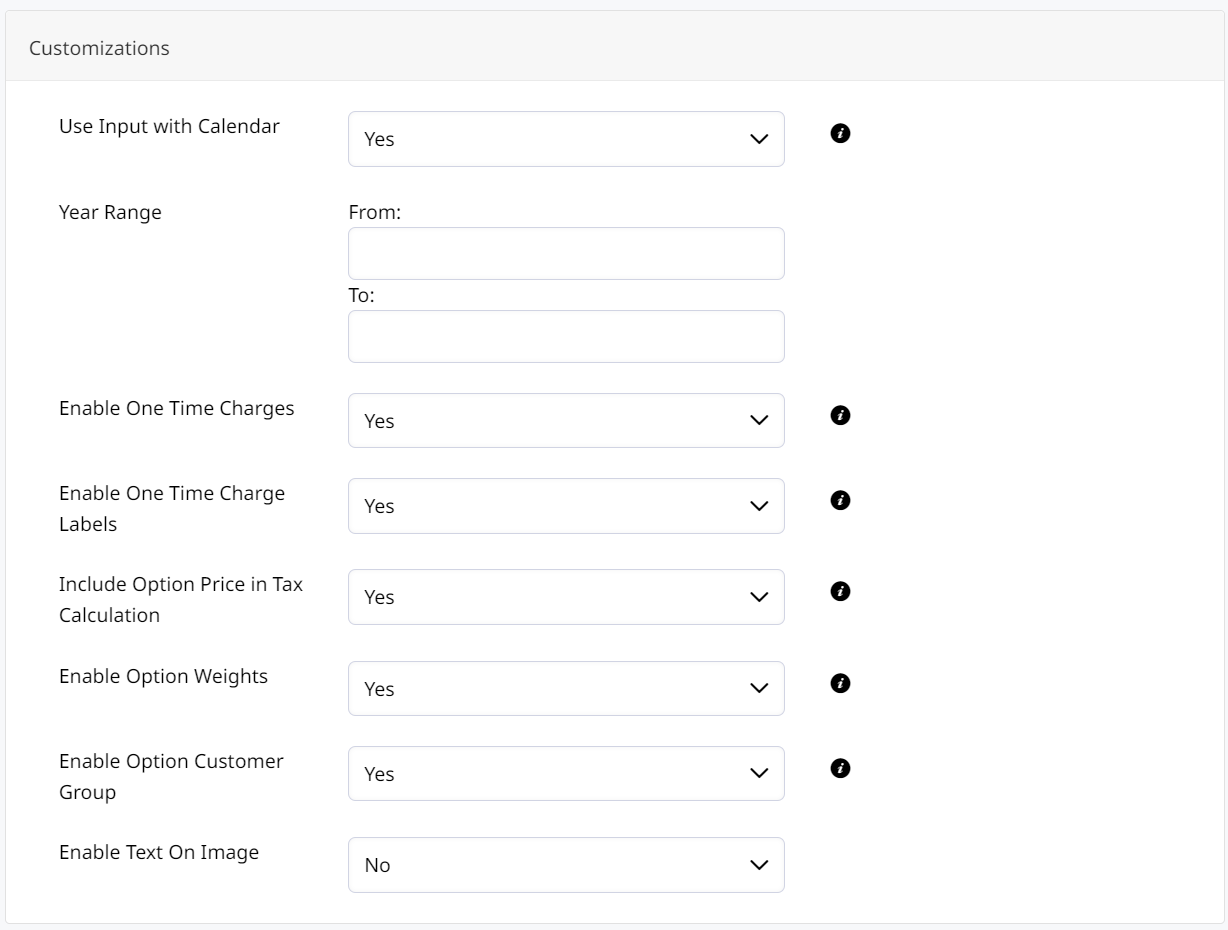Click the Year Range label text
The height and width of the screenshot is (930, 1228).
(110, 212)
